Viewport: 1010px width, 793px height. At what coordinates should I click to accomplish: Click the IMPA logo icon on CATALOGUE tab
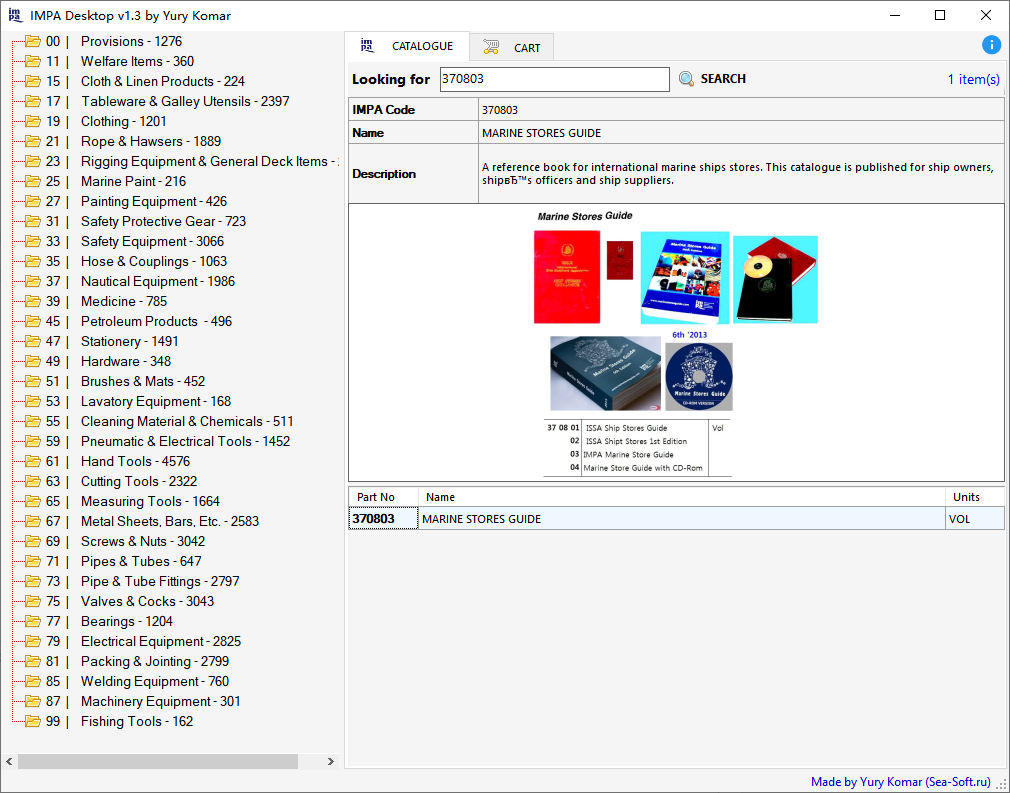[x=367, y=46]
